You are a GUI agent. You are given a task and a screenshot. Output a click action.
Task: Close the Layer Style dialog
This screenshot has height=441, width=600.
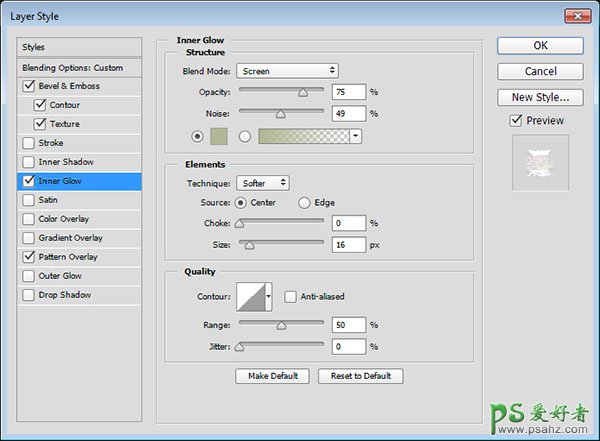577,16
